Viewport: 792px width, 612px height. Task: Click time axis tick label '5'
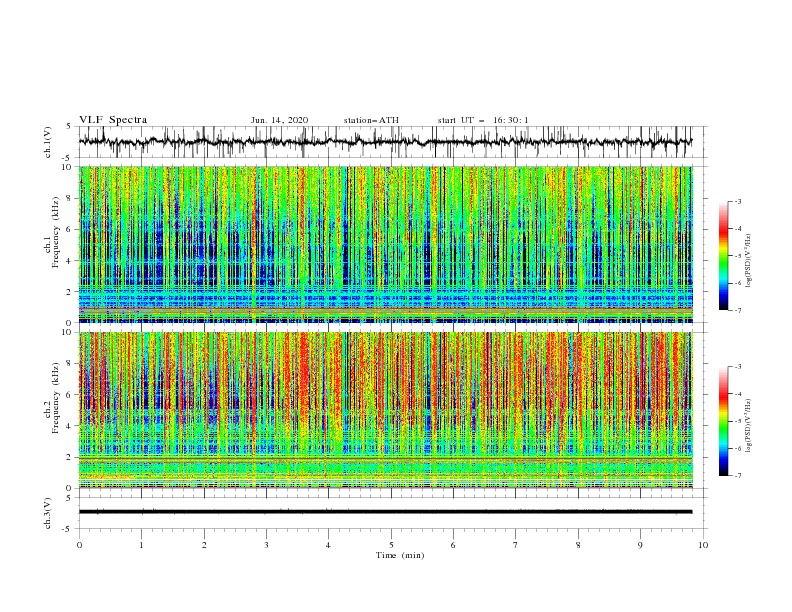(x=391, y=545)
